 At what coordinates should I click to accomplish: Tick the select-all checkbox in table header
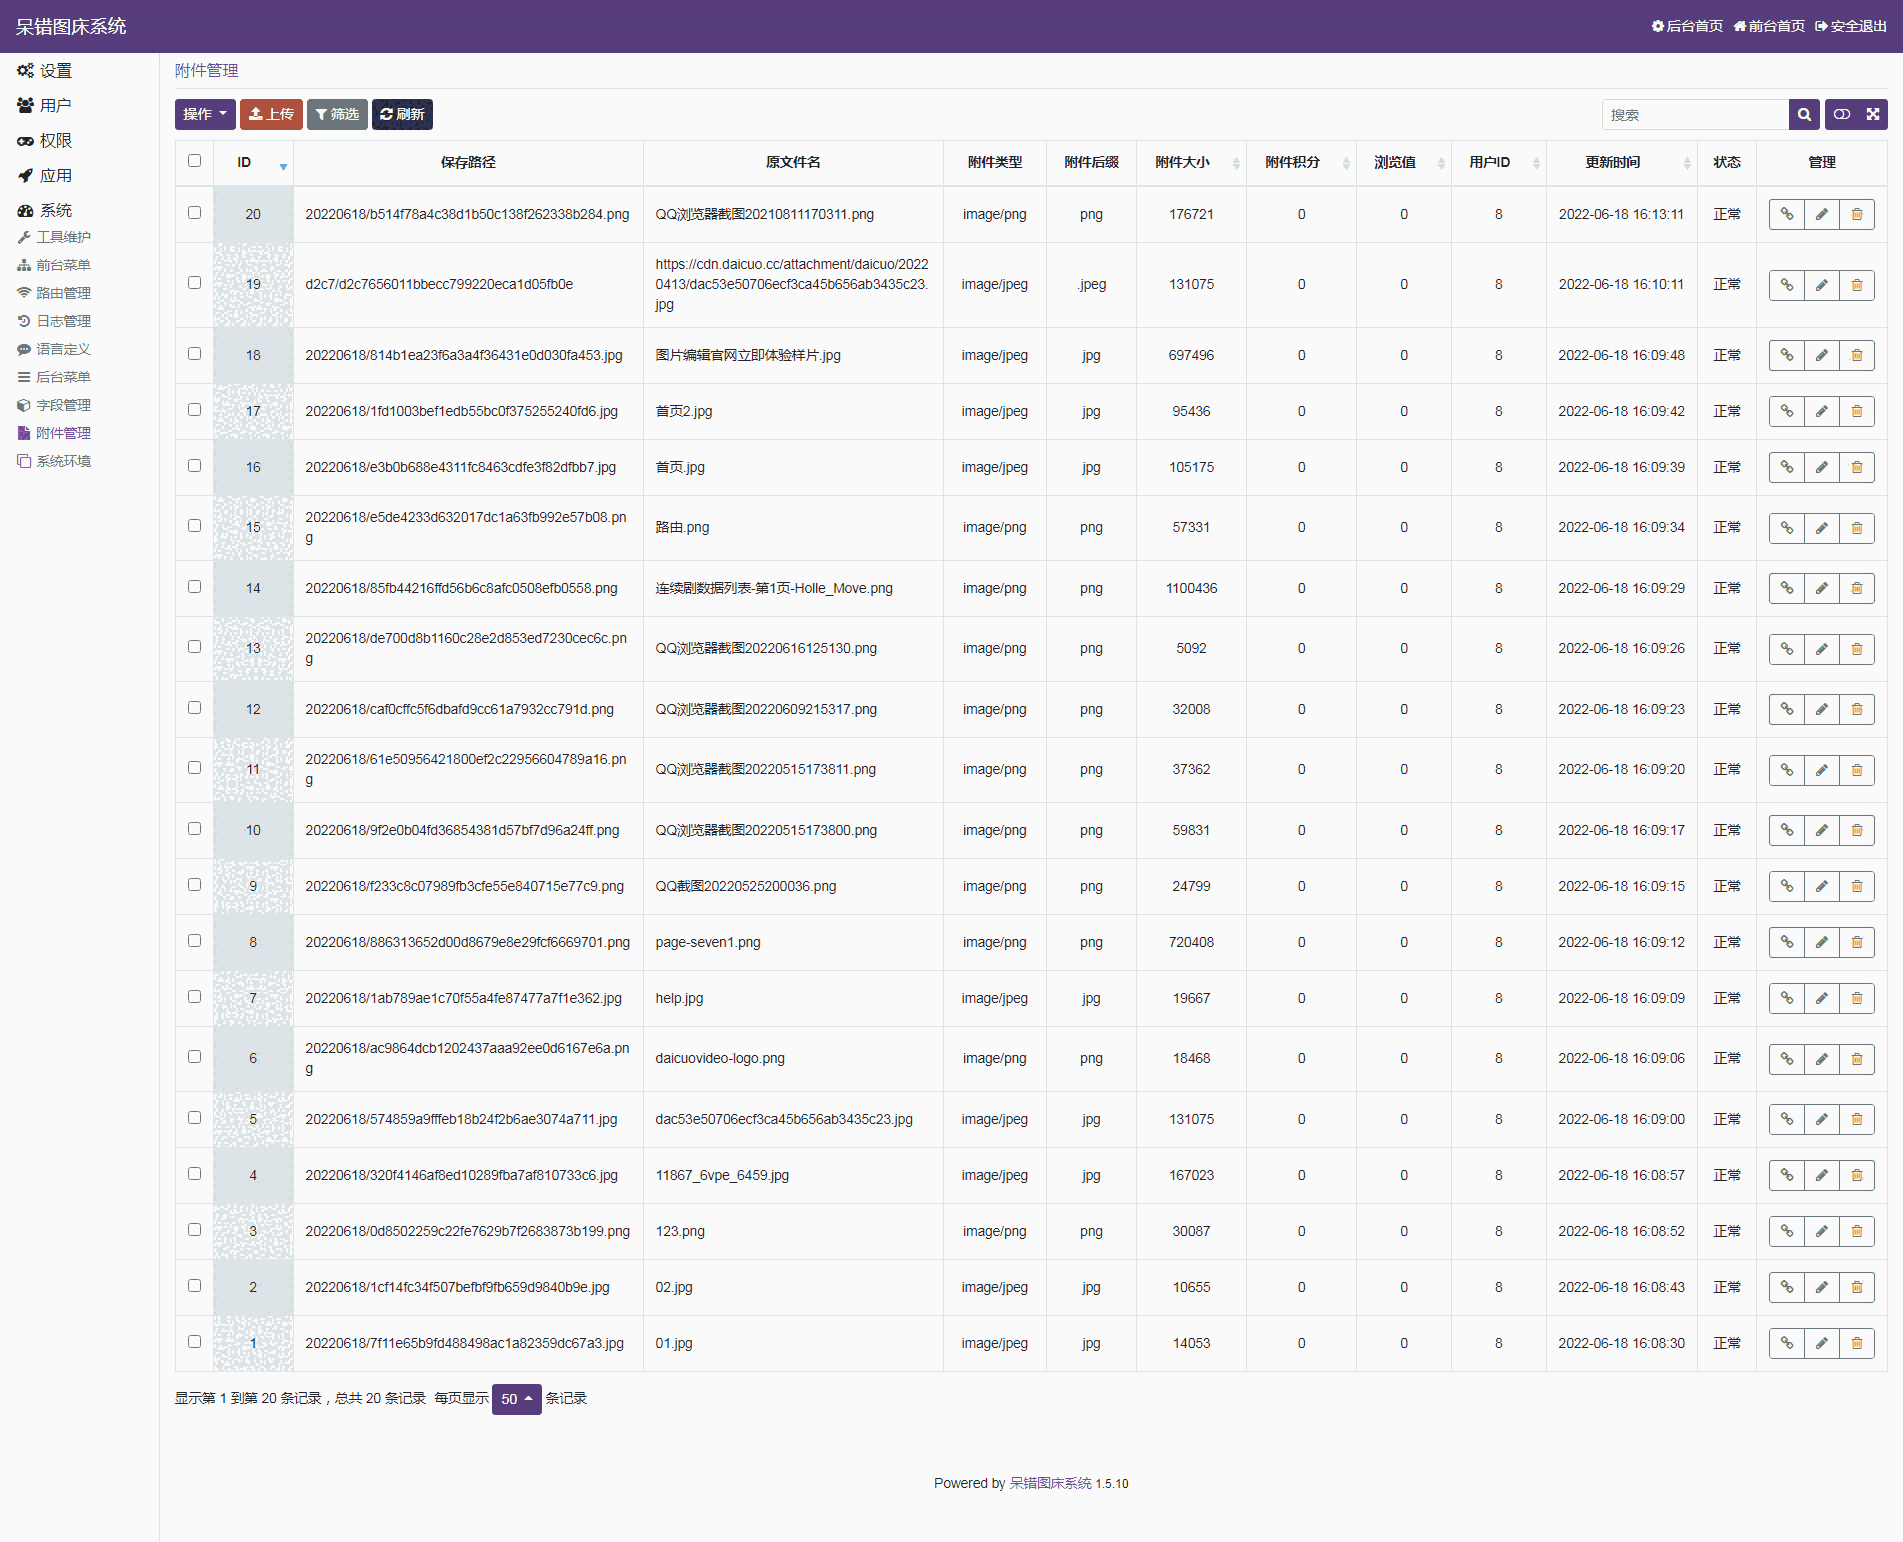click(x=194, y=161)
